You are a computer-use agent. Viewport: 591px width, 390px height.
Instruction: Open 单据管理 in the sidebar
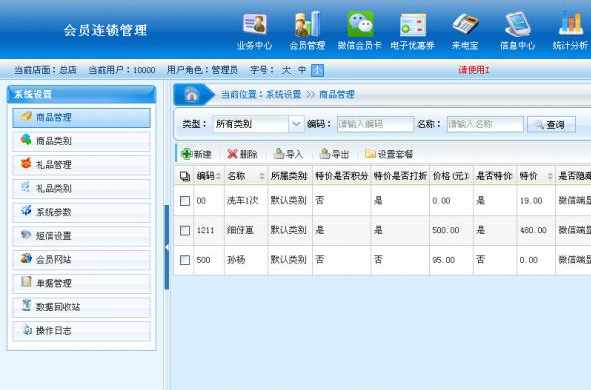click(x=81, y=283)
